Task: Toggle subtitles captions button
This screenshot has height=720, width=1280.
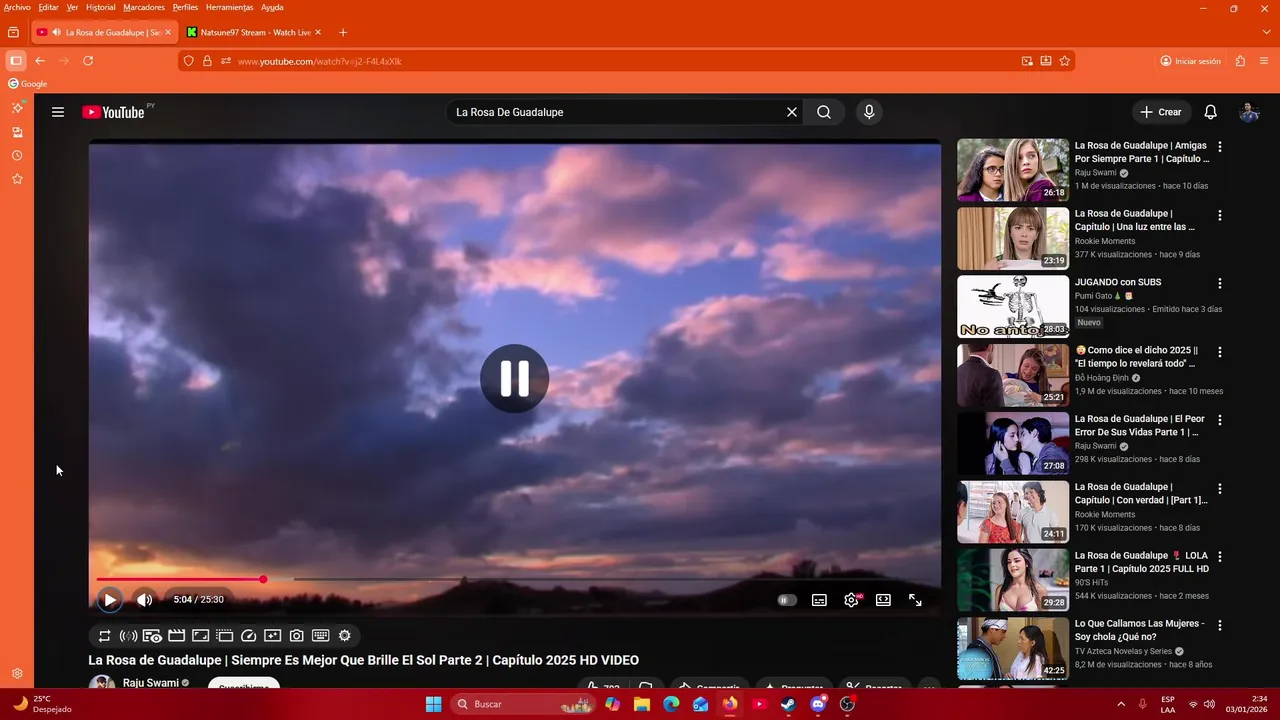Action: pos(819,600)
